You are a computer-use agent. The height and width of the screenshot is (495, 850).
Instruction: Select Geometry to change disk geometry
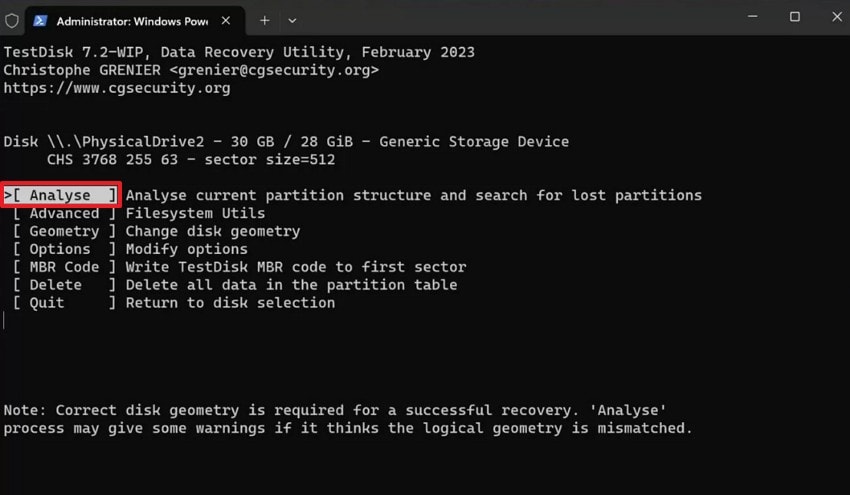[x=64, y=231]
